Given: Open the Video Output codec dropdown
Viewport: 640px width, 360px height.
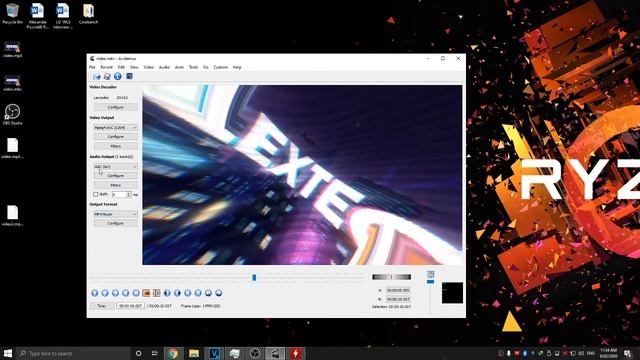Looking at the screenshot, I should [116, 127].
